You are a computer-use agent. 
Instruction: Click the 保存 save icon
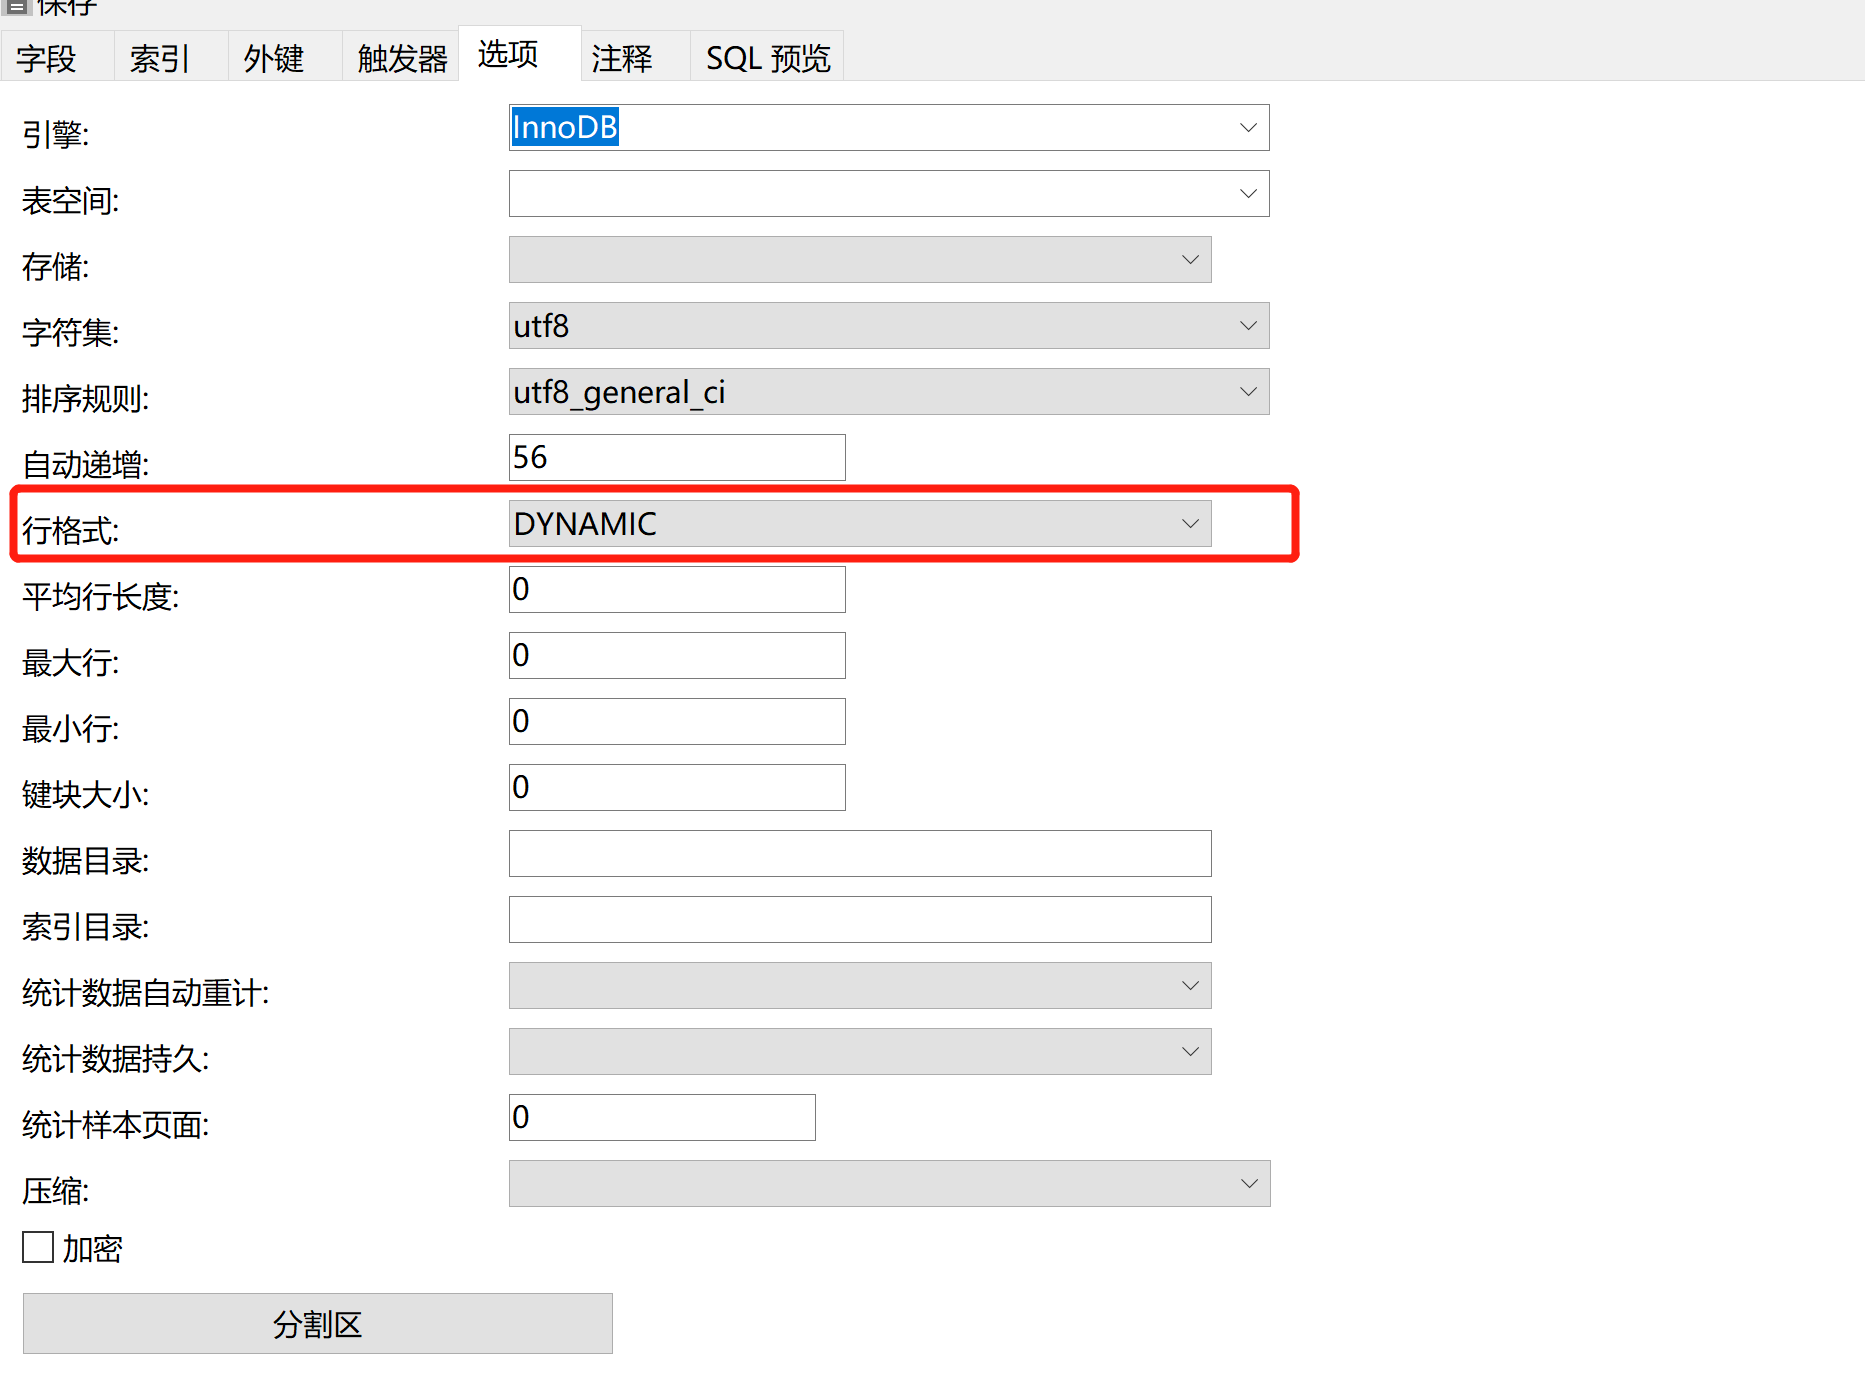click(x=17, y=6)
